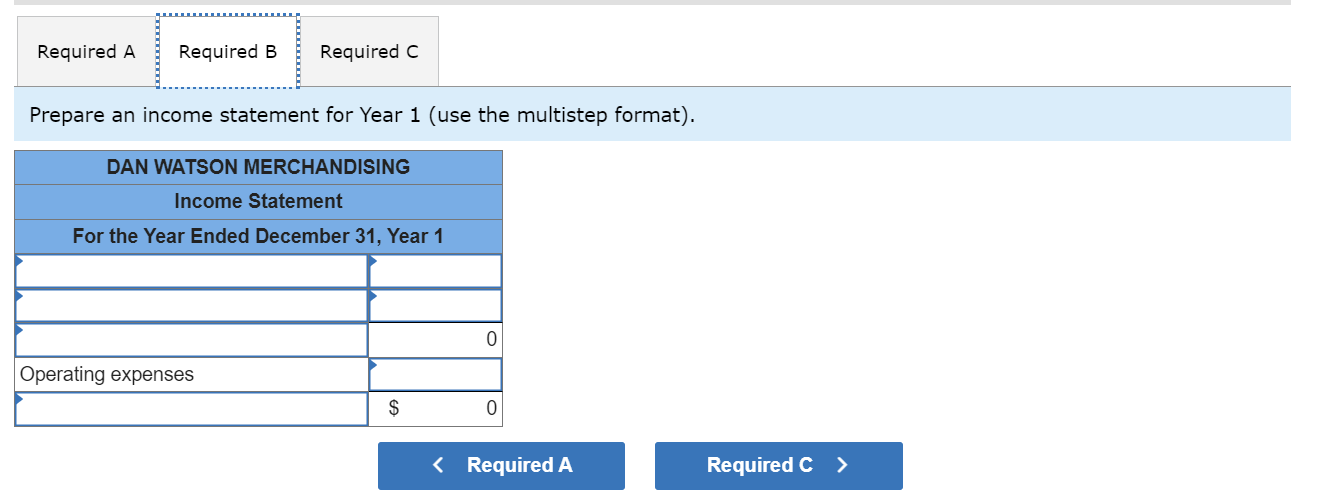Click the multistep format instruction text

tap(362, 115)
